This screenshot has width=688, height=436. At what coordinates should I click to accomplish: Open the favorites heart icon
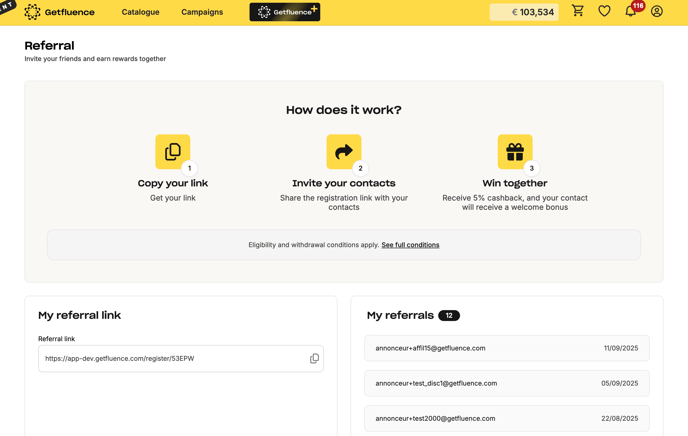pos(604,12)
